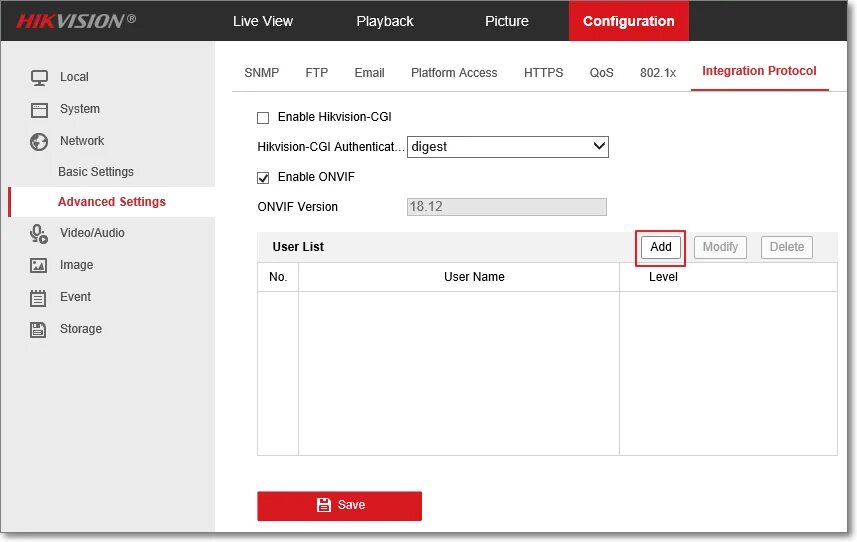Viewport: 857px width, 542px height.
Task: Click the System window icon in sidebar
Action: (39, 110)
